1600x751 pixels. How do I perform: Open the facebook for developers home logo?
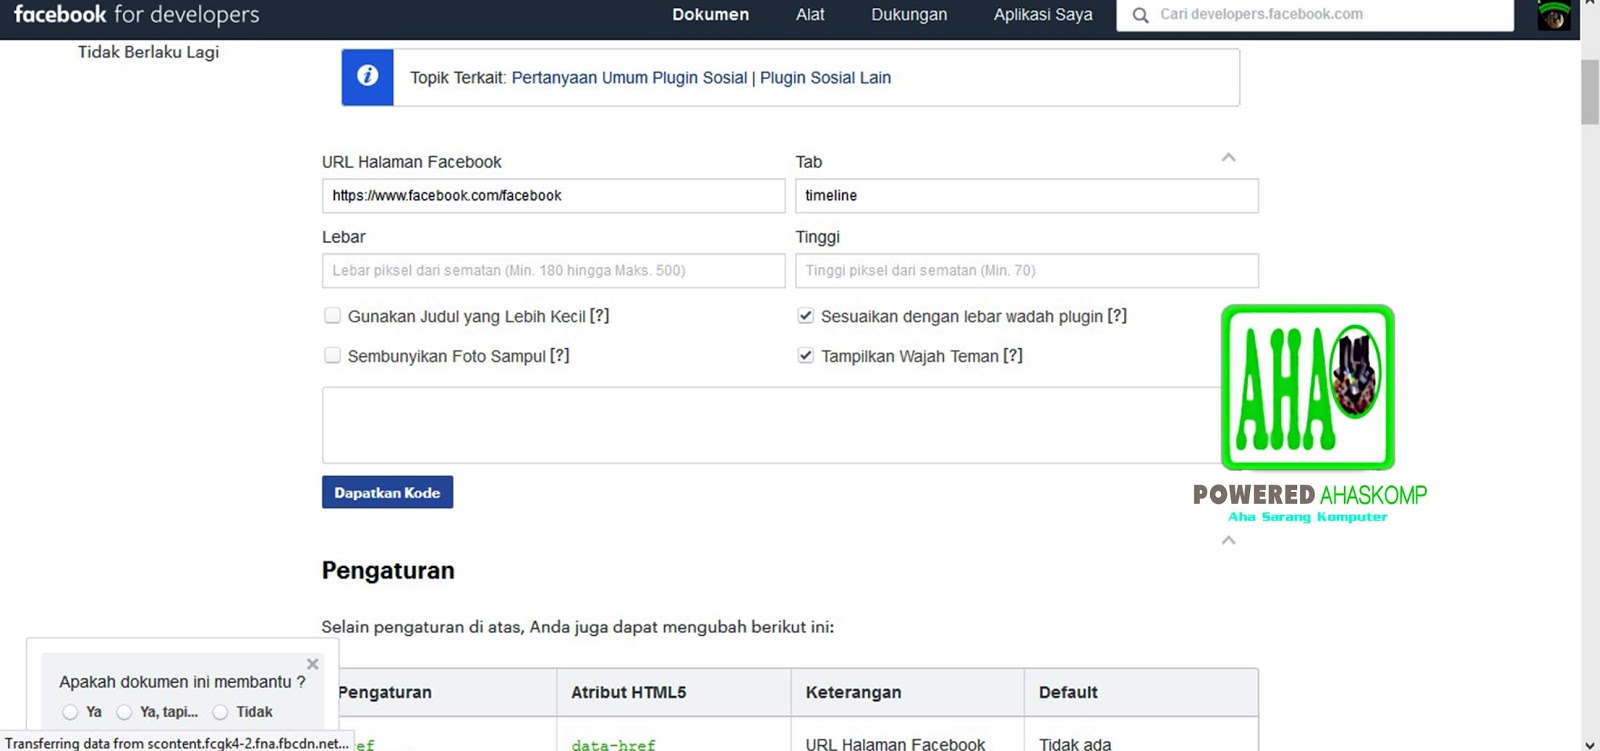[136, 14]
